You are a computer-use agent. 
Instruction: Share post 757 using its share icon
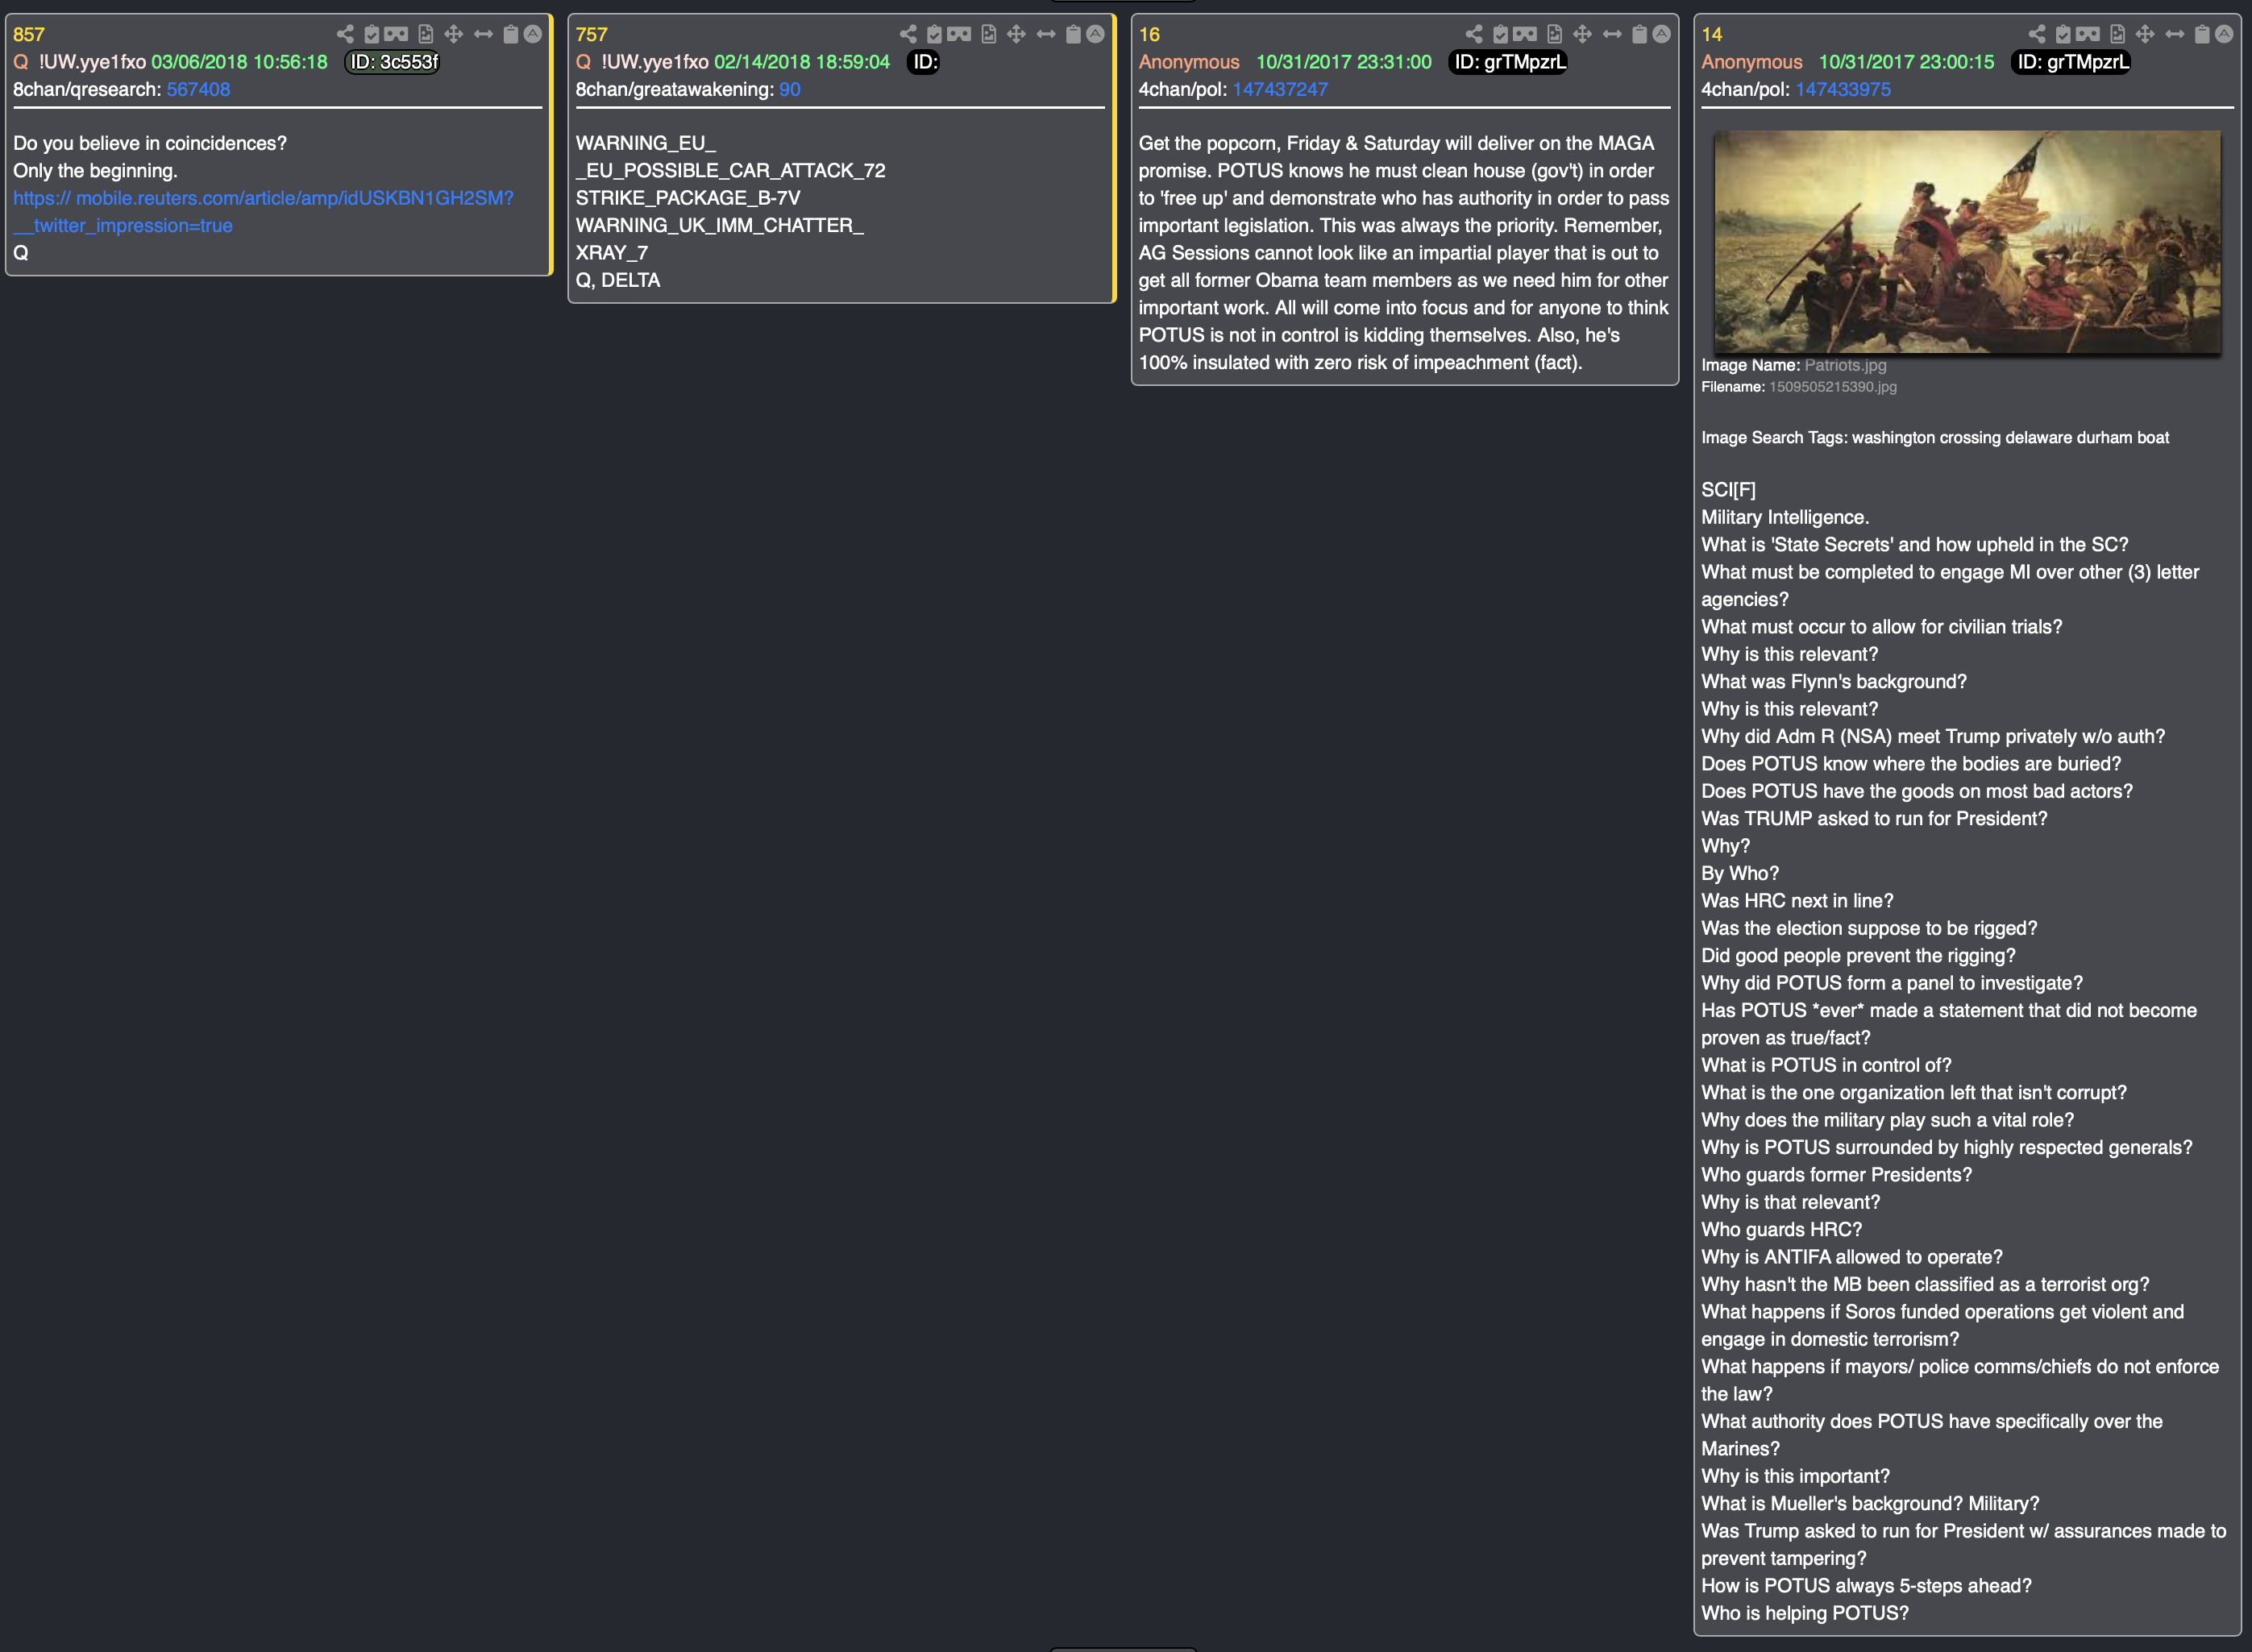pos(908,34)
